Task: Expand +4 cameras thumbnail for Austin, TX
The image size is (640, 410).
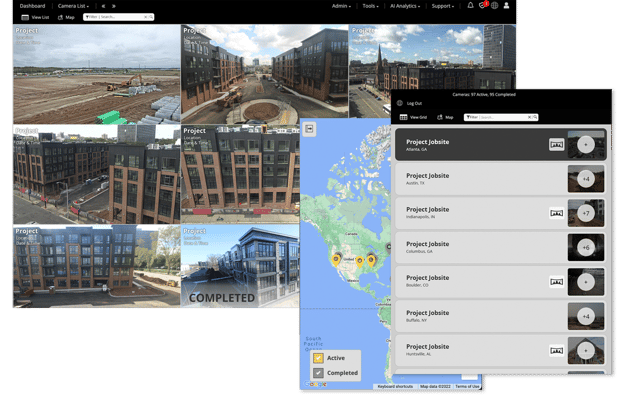Action: coord(586,179)
